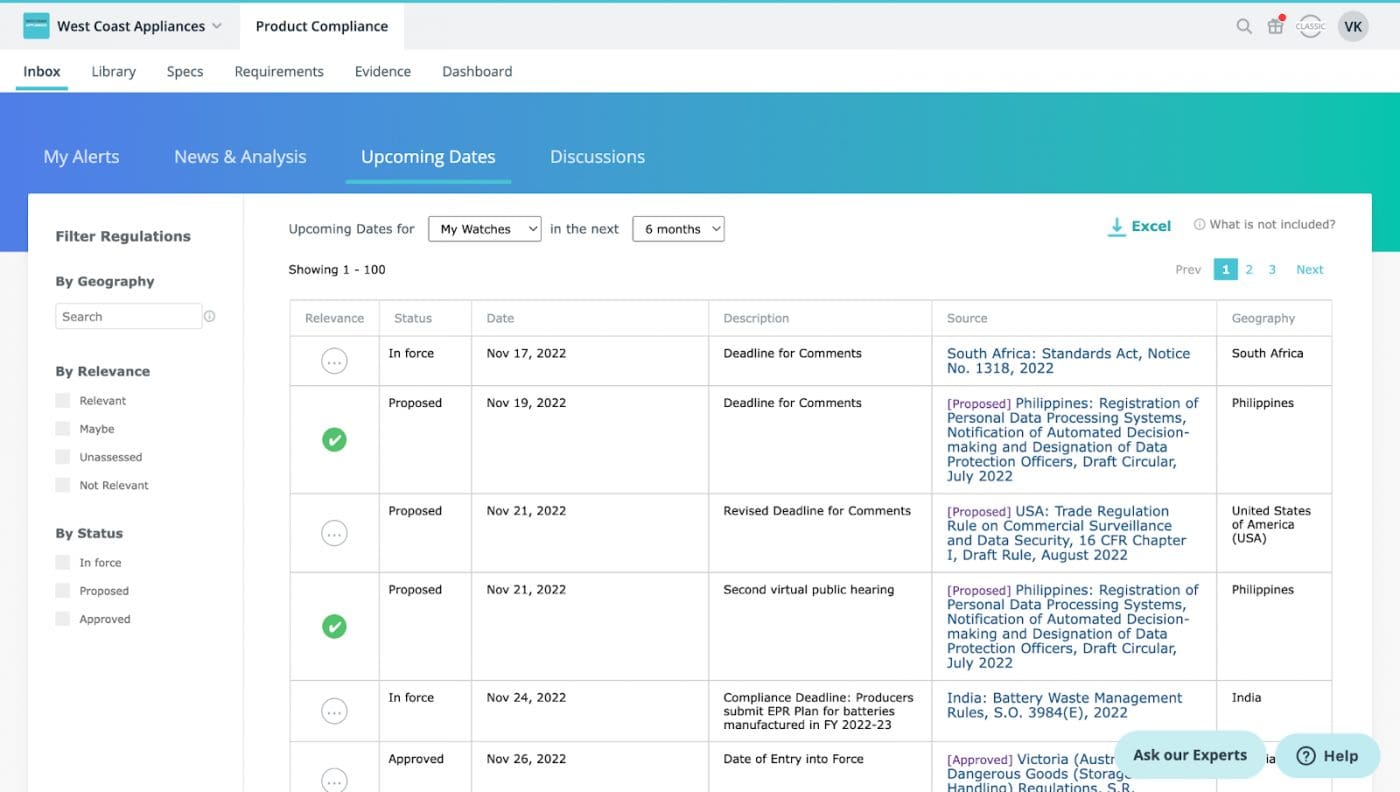The image size is (1400, 792).
Task: Click the Geography search input field
Action: pyautogui.click(x=128, y=317)
